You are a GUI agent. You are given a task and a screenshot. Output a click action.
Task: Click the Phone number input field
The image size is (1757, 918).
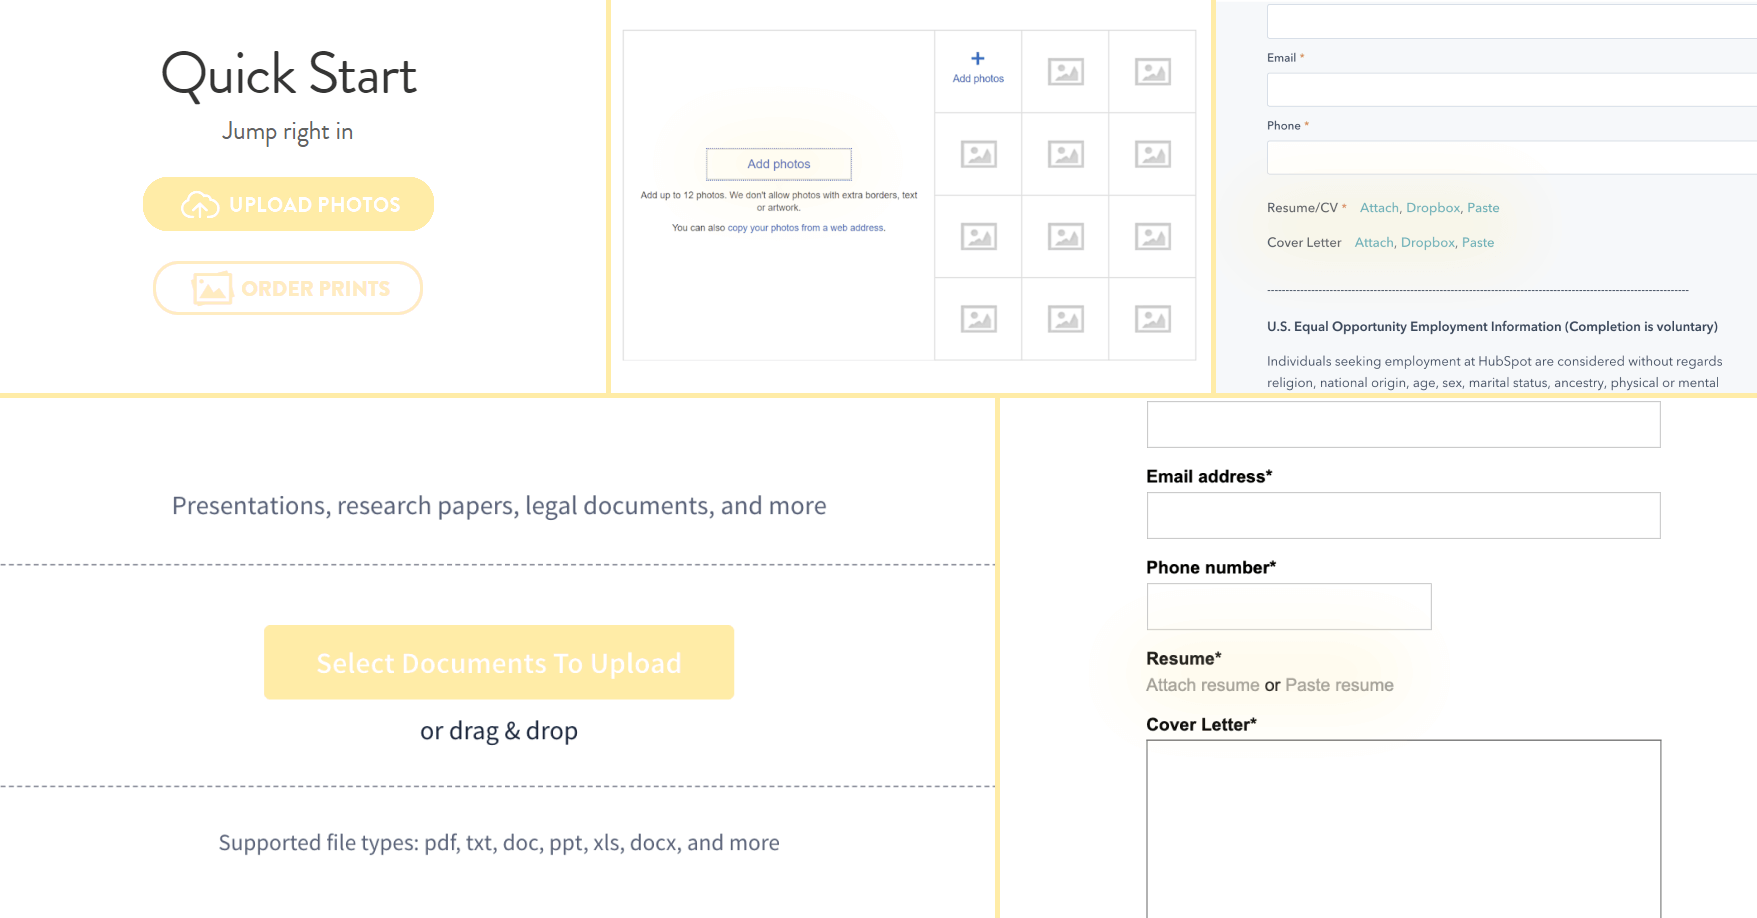[1288, 606]
